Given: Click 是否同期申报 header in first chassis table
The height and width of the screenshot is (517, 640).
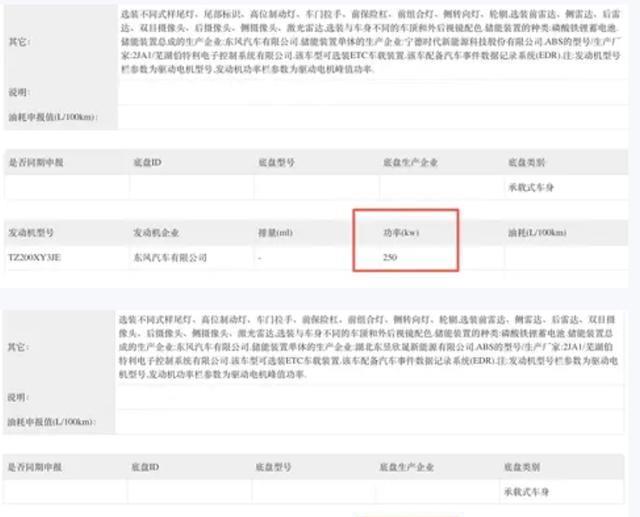Looking at the screenshot, I should (x=35, y=161).
